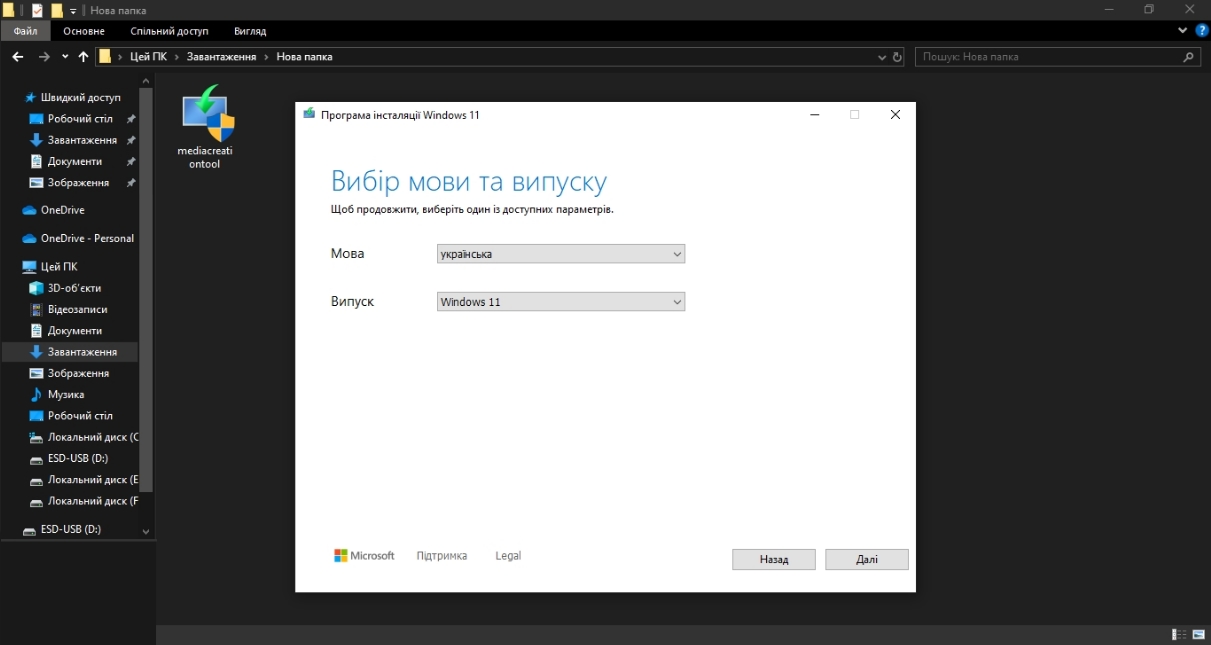The height and width of the screenshot is (645, 1211).
Task: Expand the address bar history dropdown
Action: click(x=882, y=57)
